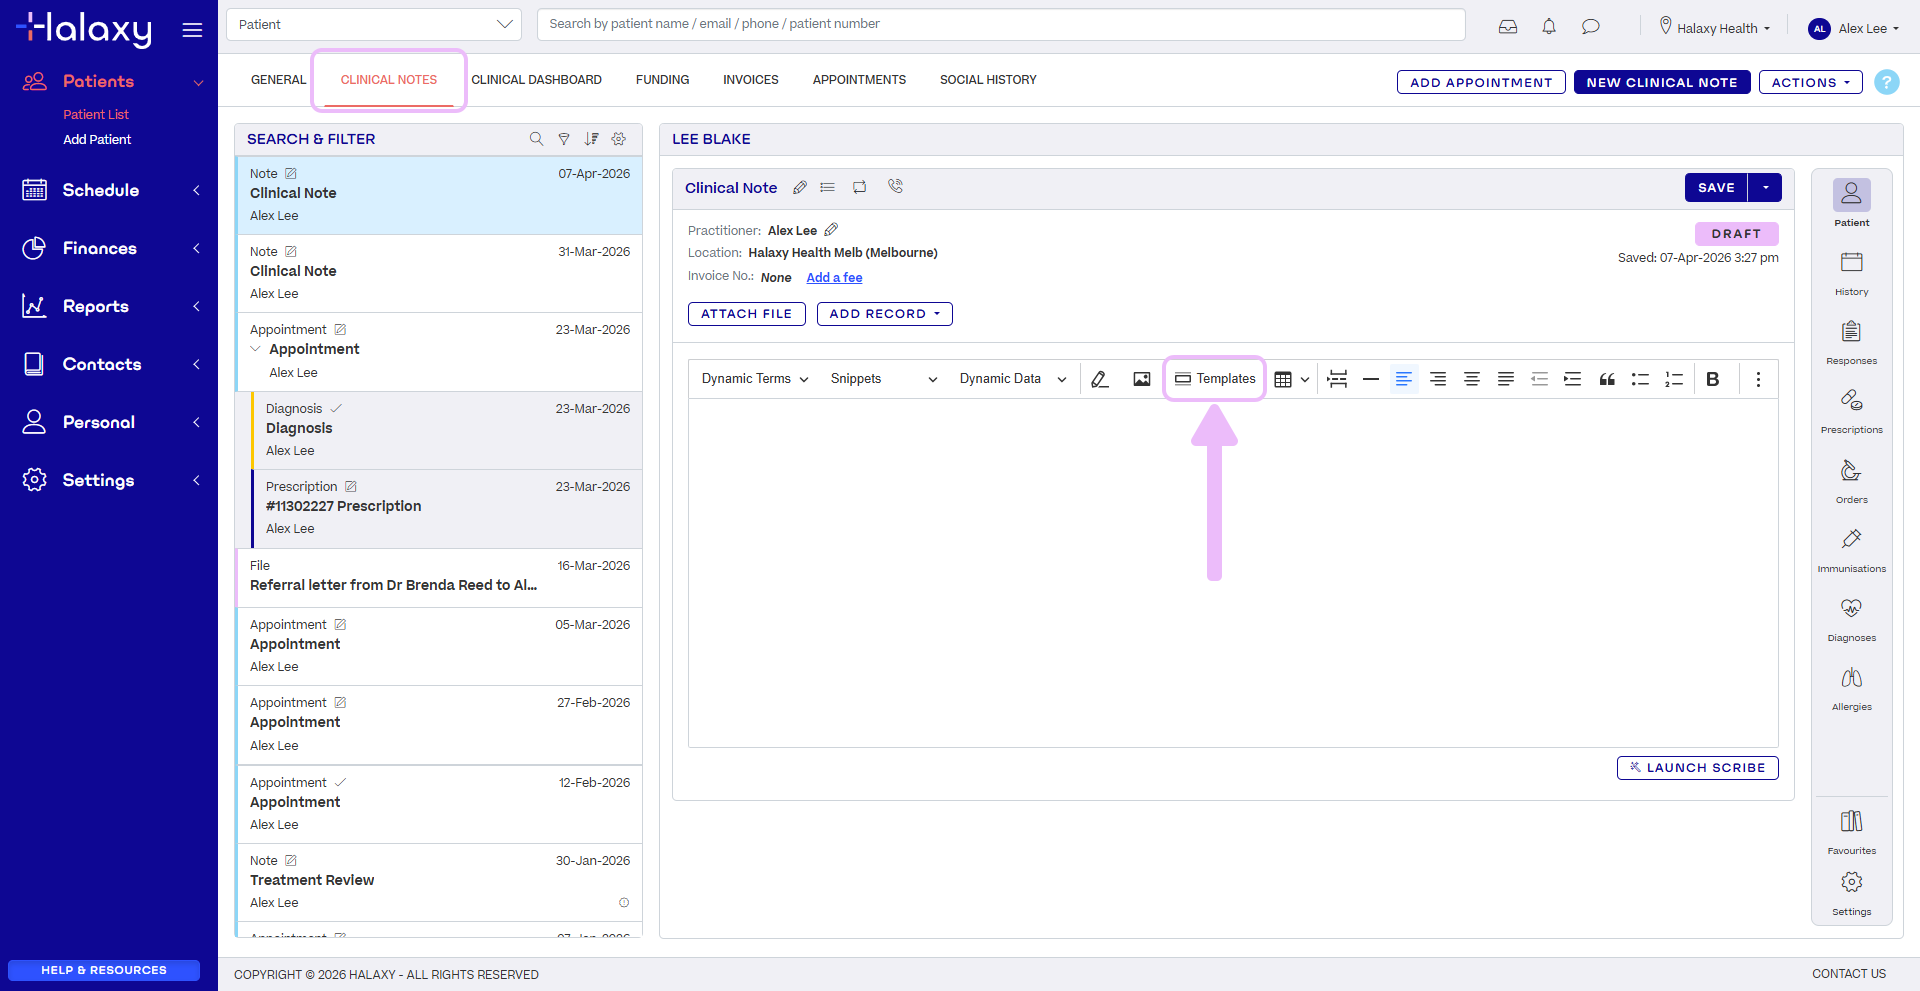Open the Save button dropdown arrow
Screen dimensions: 1920x991
point(1766,187)
